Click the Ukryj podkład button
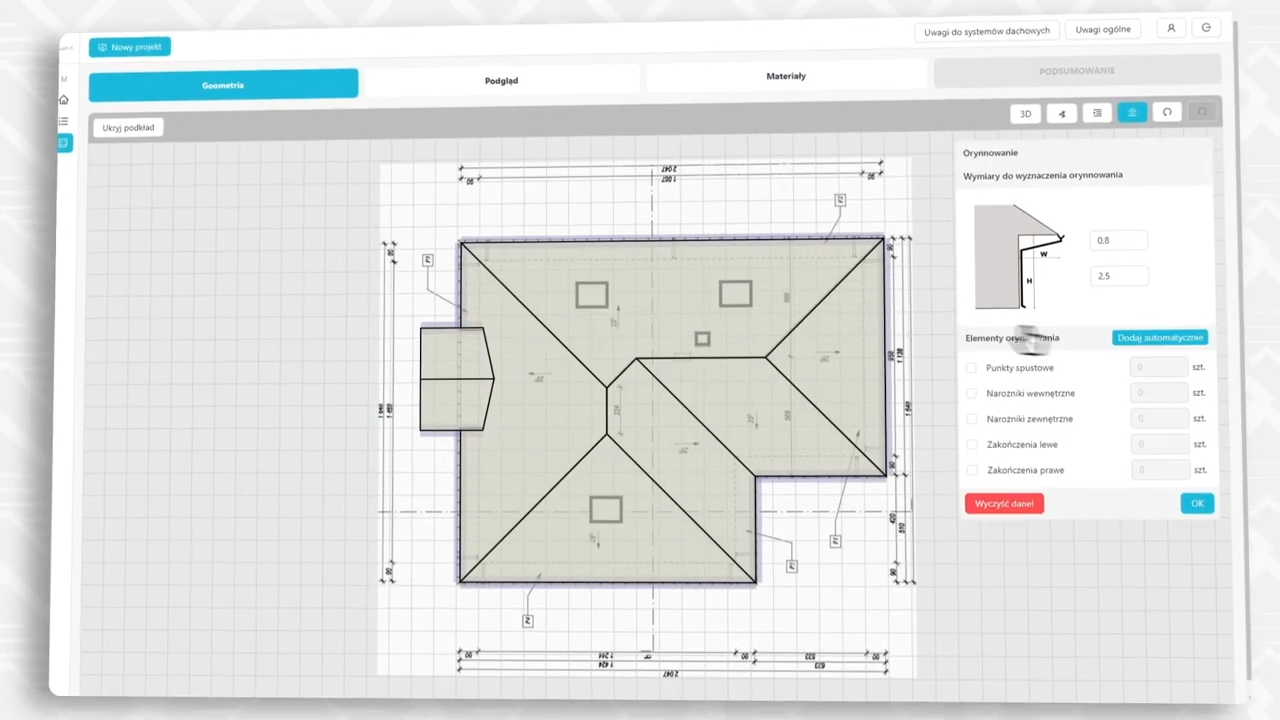The width and height of the screenshot is (1280, 720). click(x=128, y=128)
